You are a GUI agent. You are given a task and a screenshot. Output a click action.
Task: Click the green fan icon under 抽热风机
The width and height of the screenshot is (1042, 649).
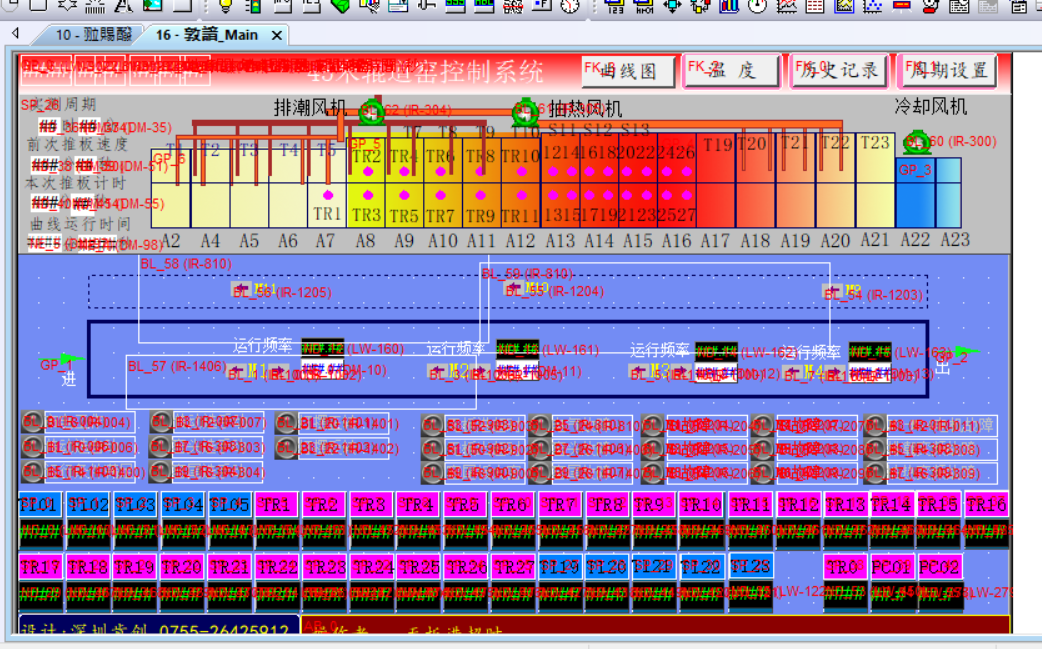pos(525,111)
